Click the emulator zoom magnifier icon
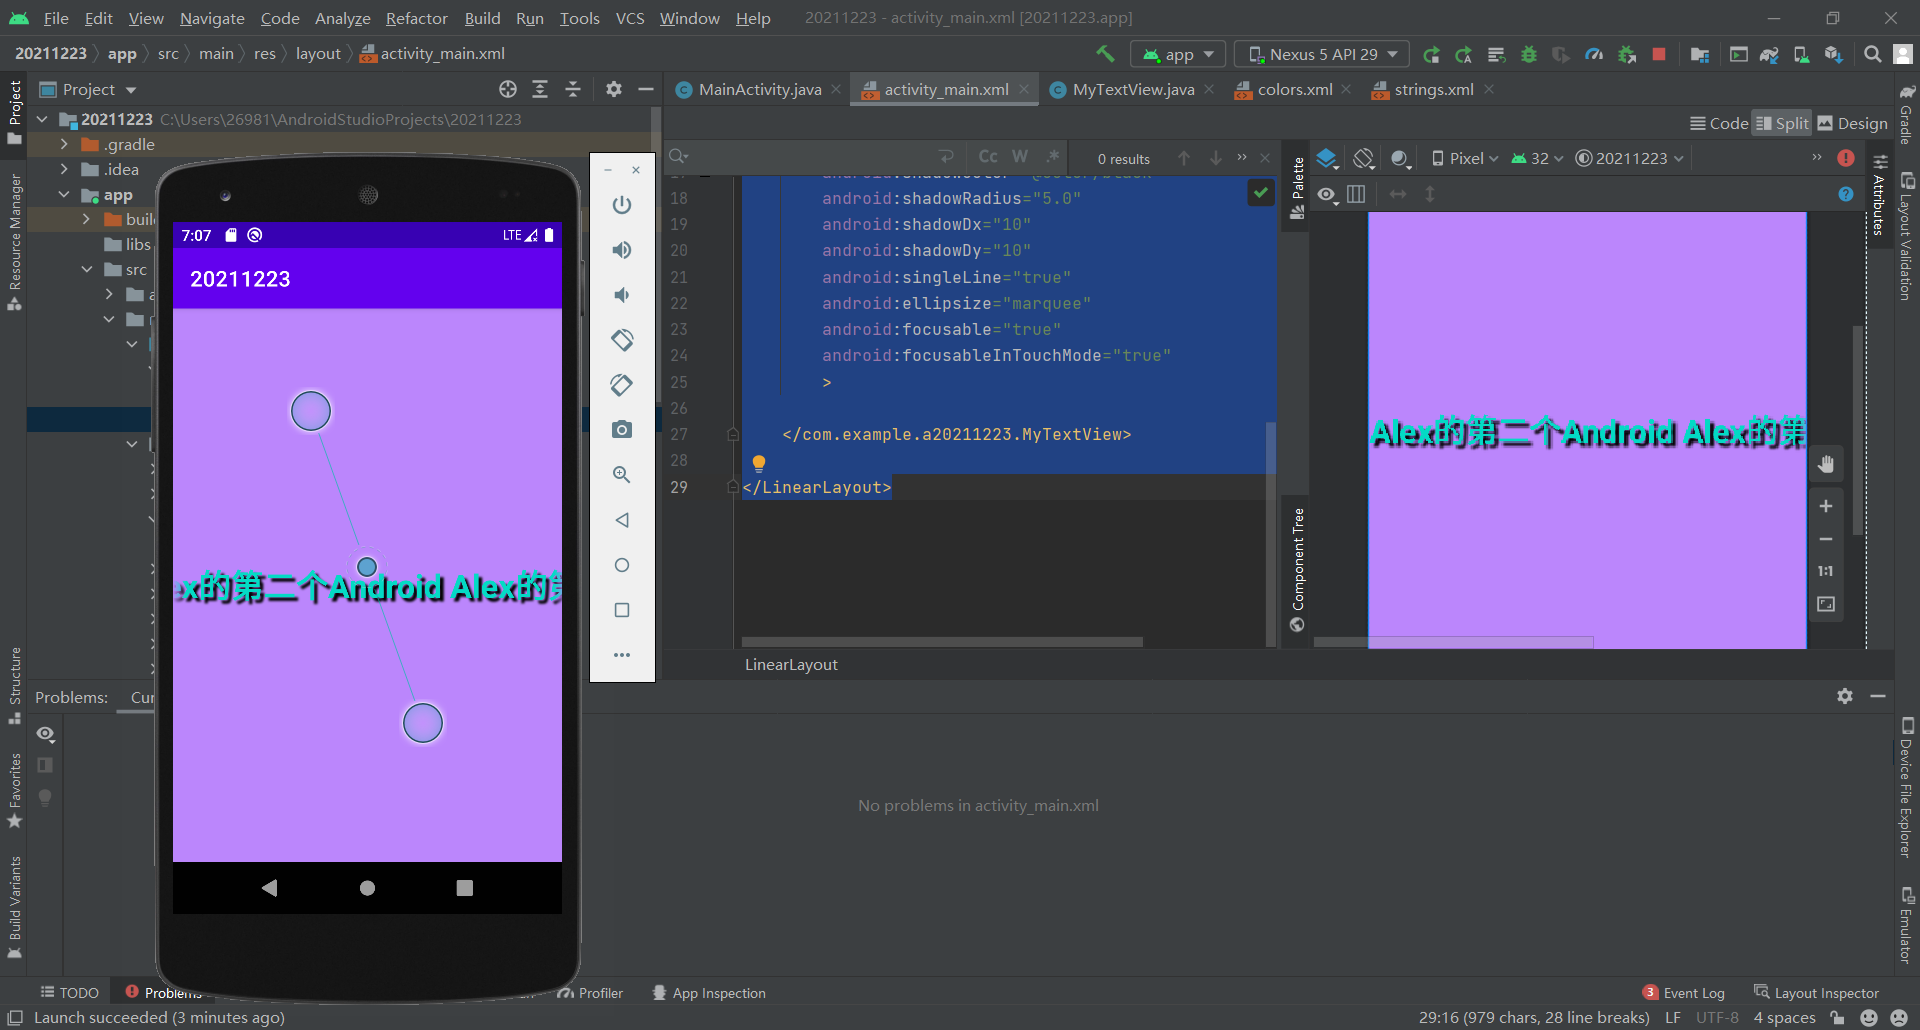 pos(622,475)
